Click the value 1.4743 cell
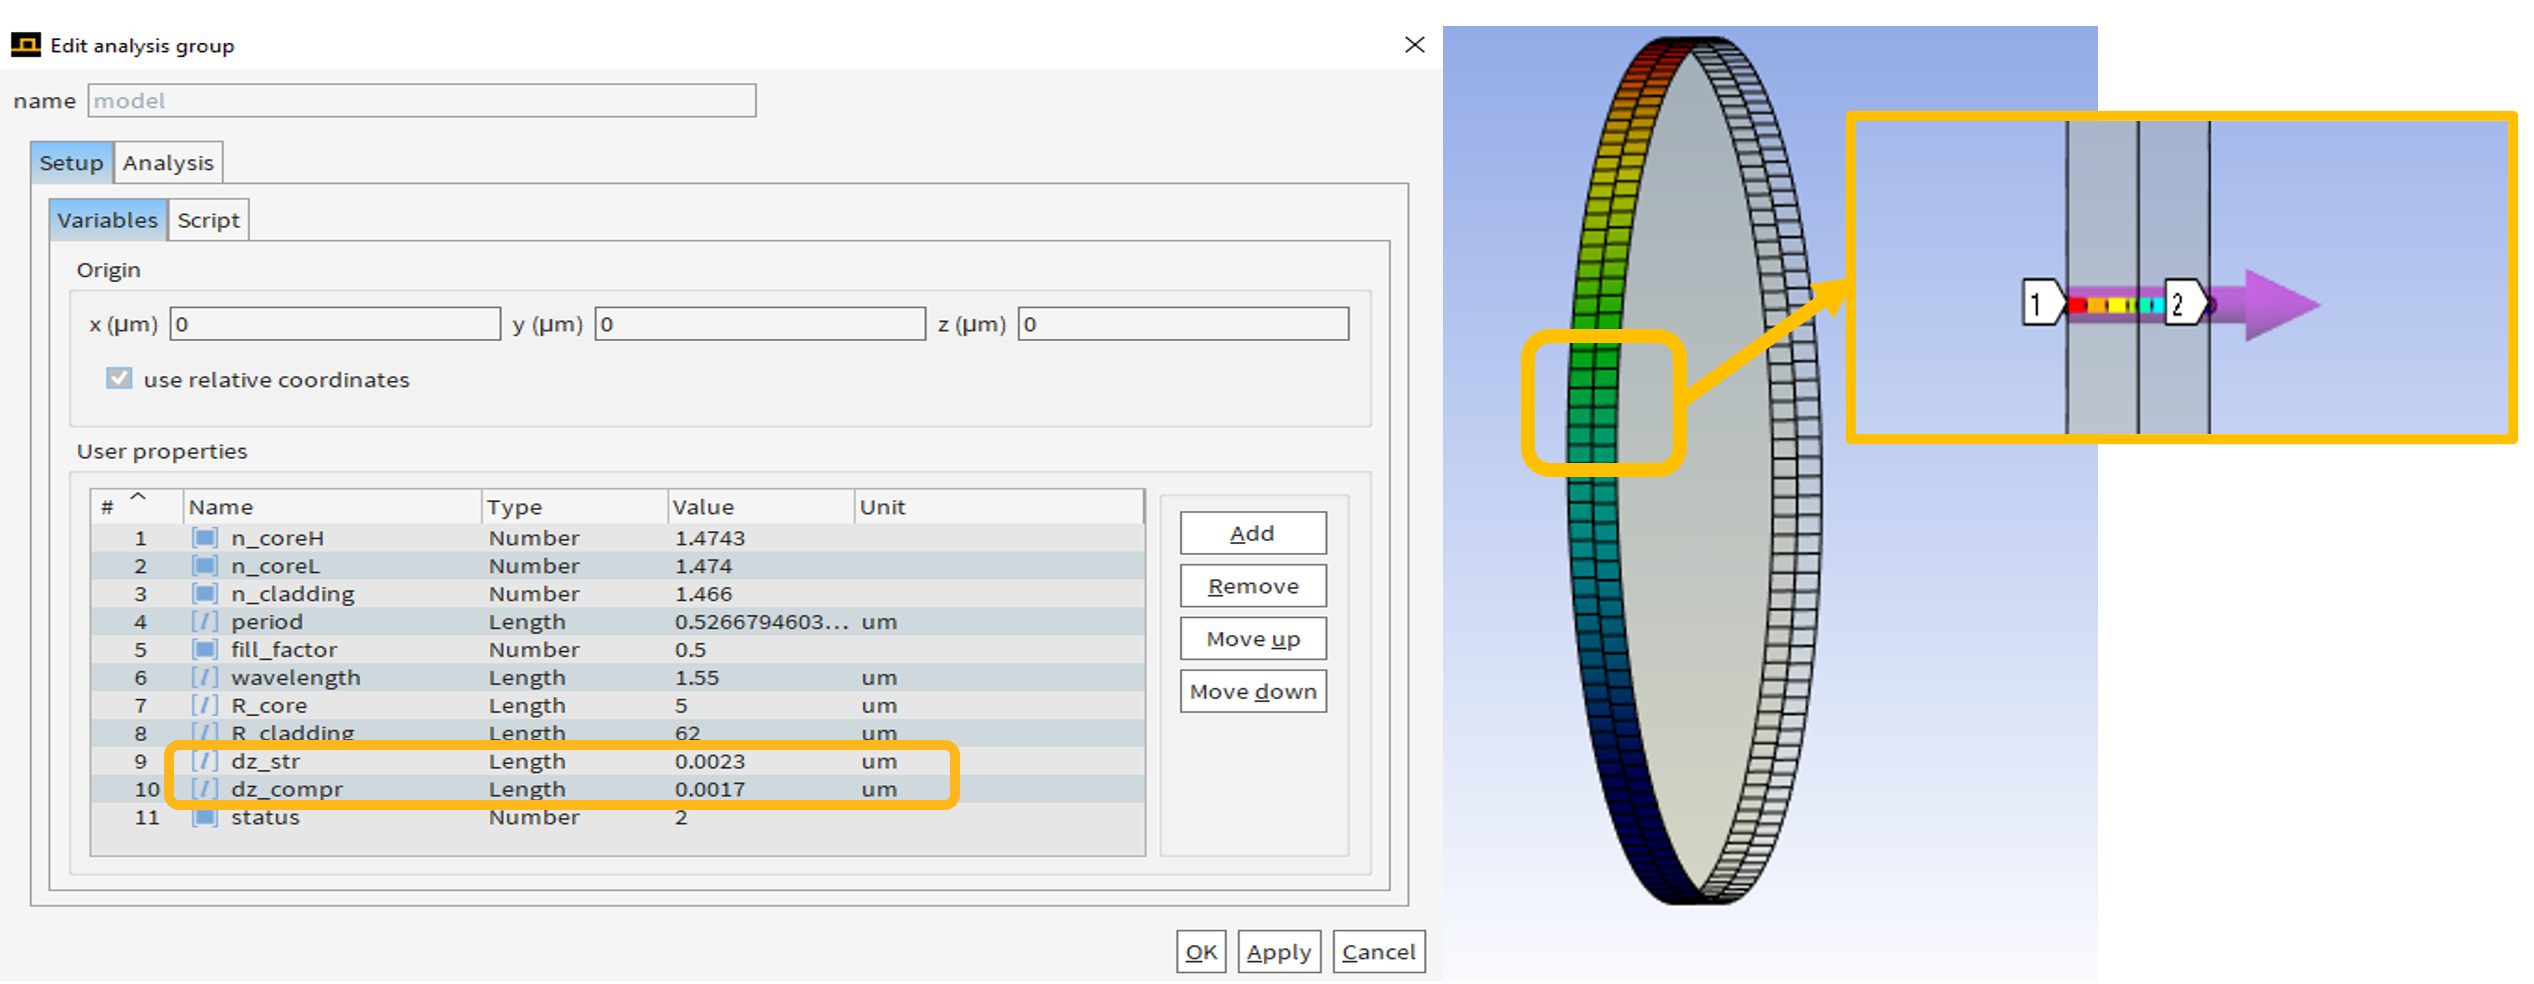The height and width of the screenshot is (984, 2534). point(710,538)
